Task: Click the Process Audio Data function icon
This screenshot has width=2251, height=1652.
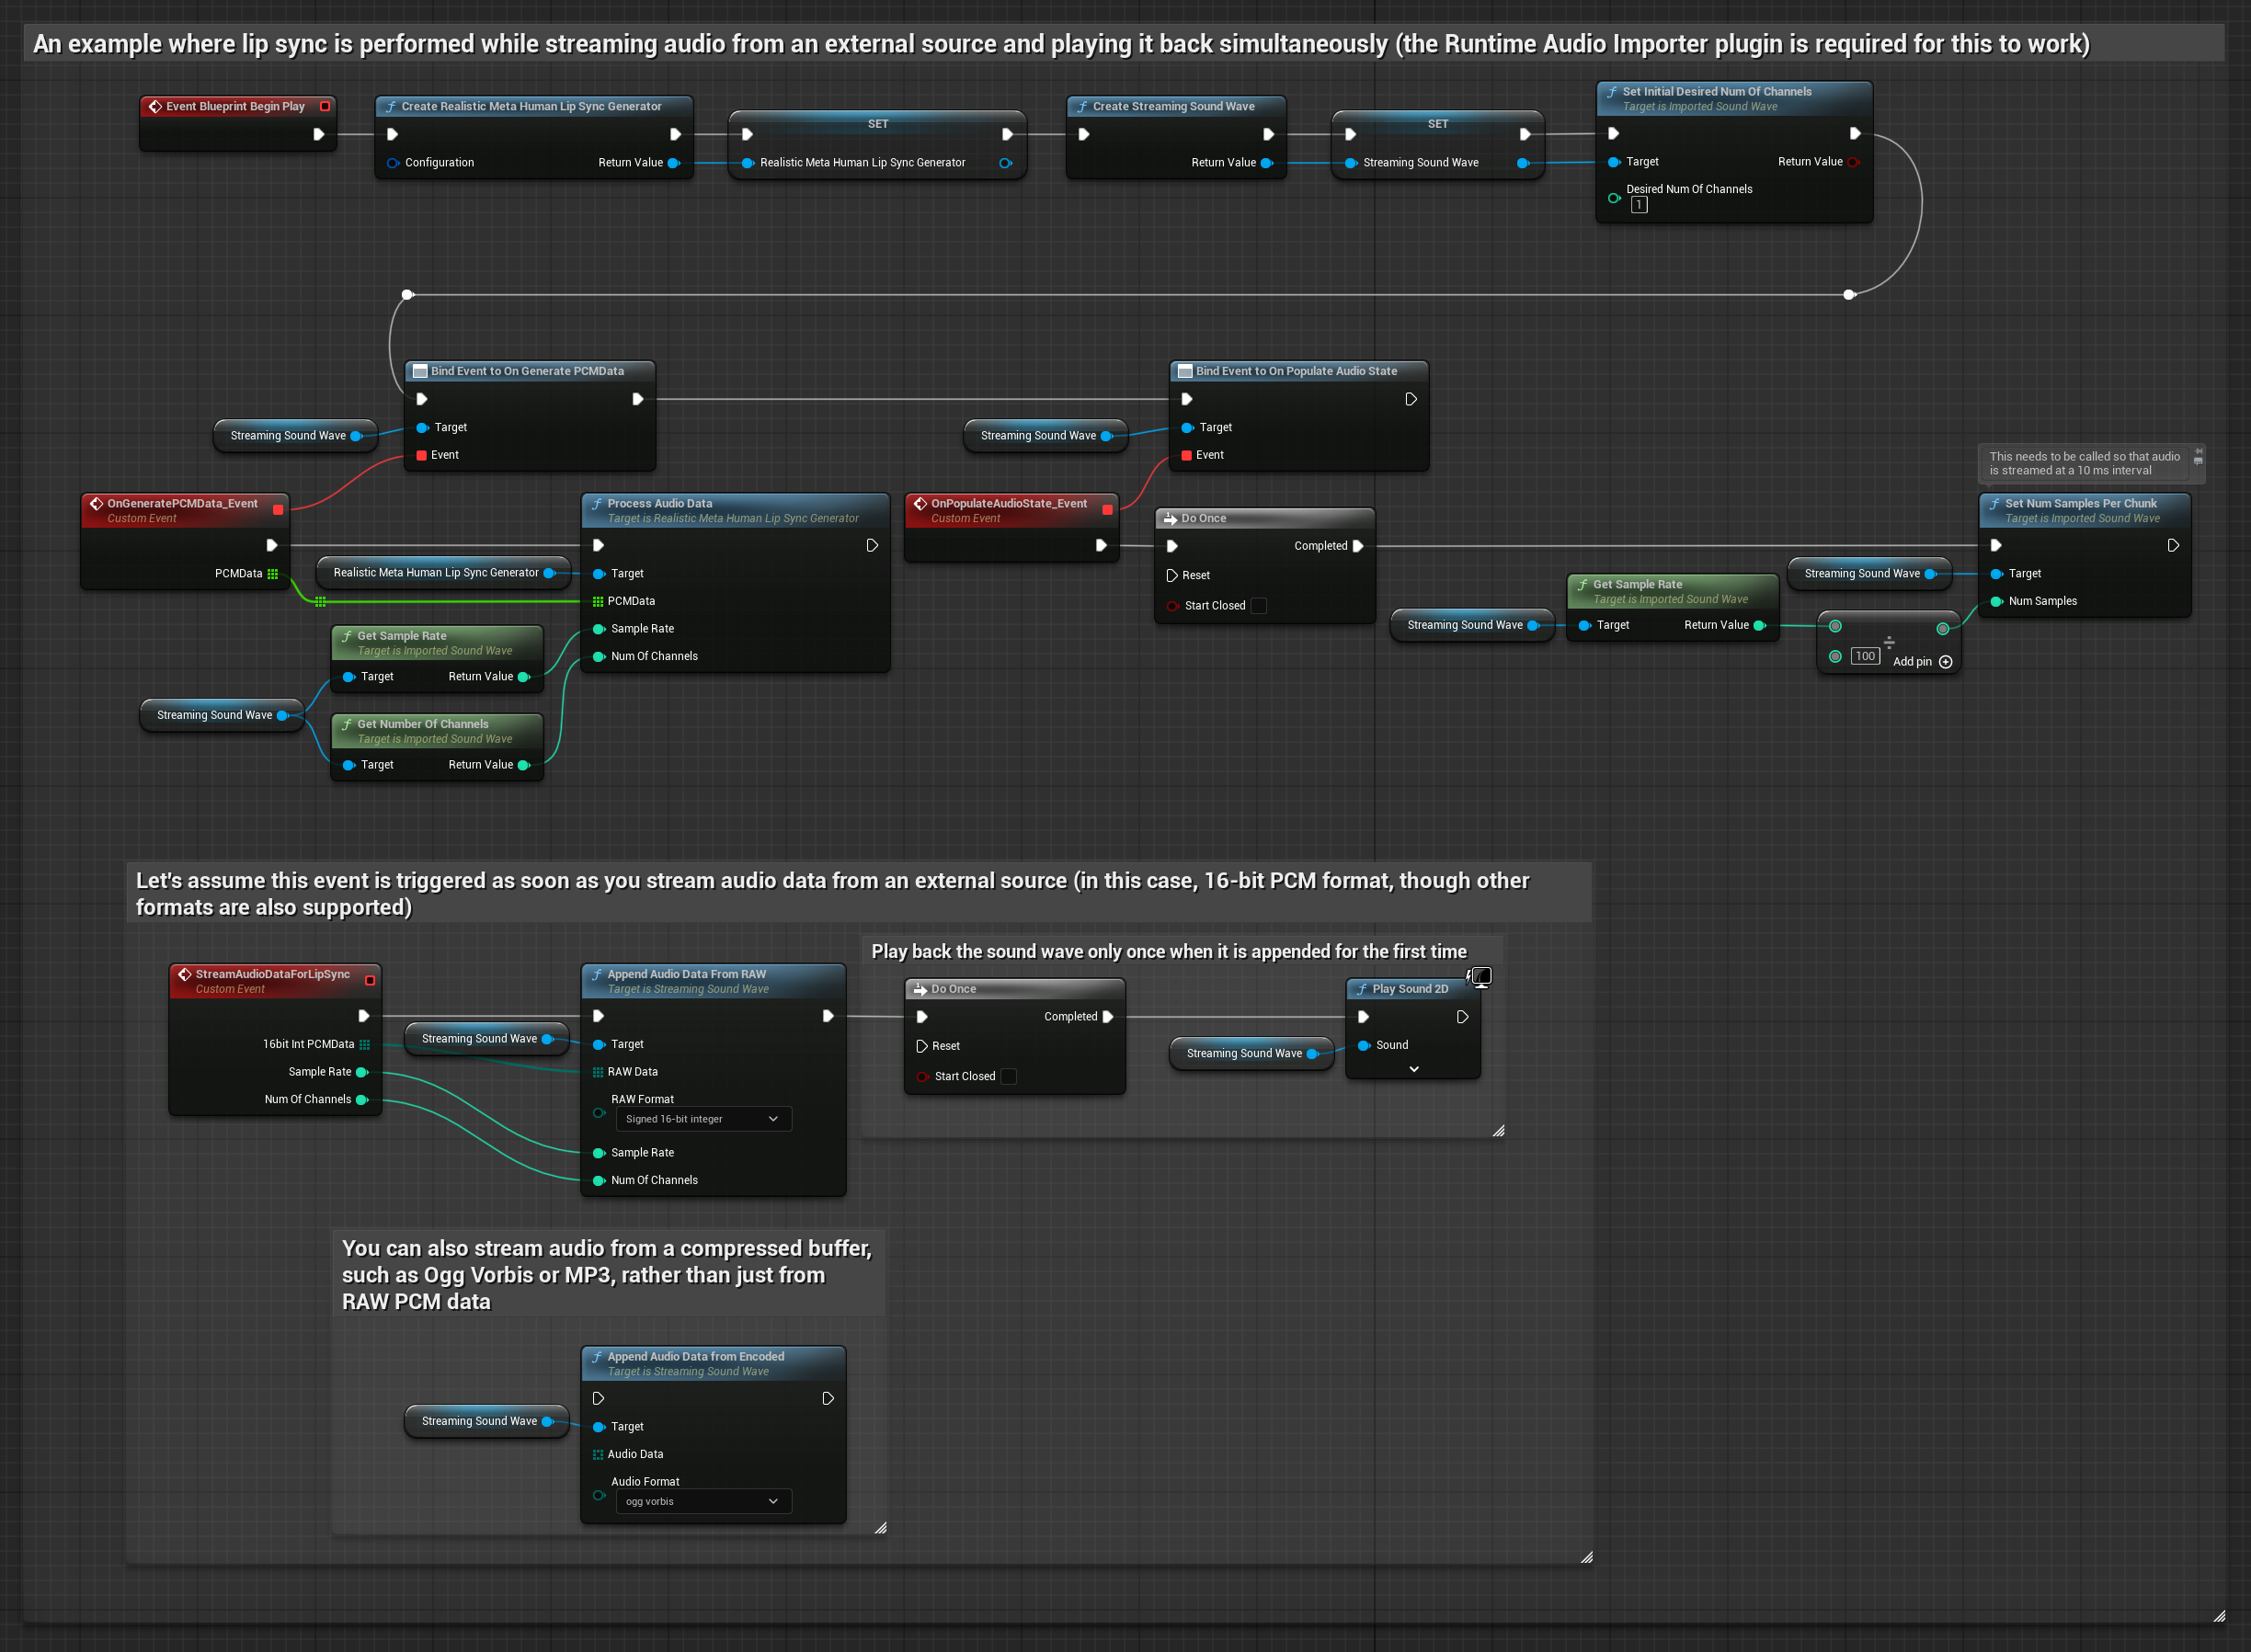Action: click(597, 504)
